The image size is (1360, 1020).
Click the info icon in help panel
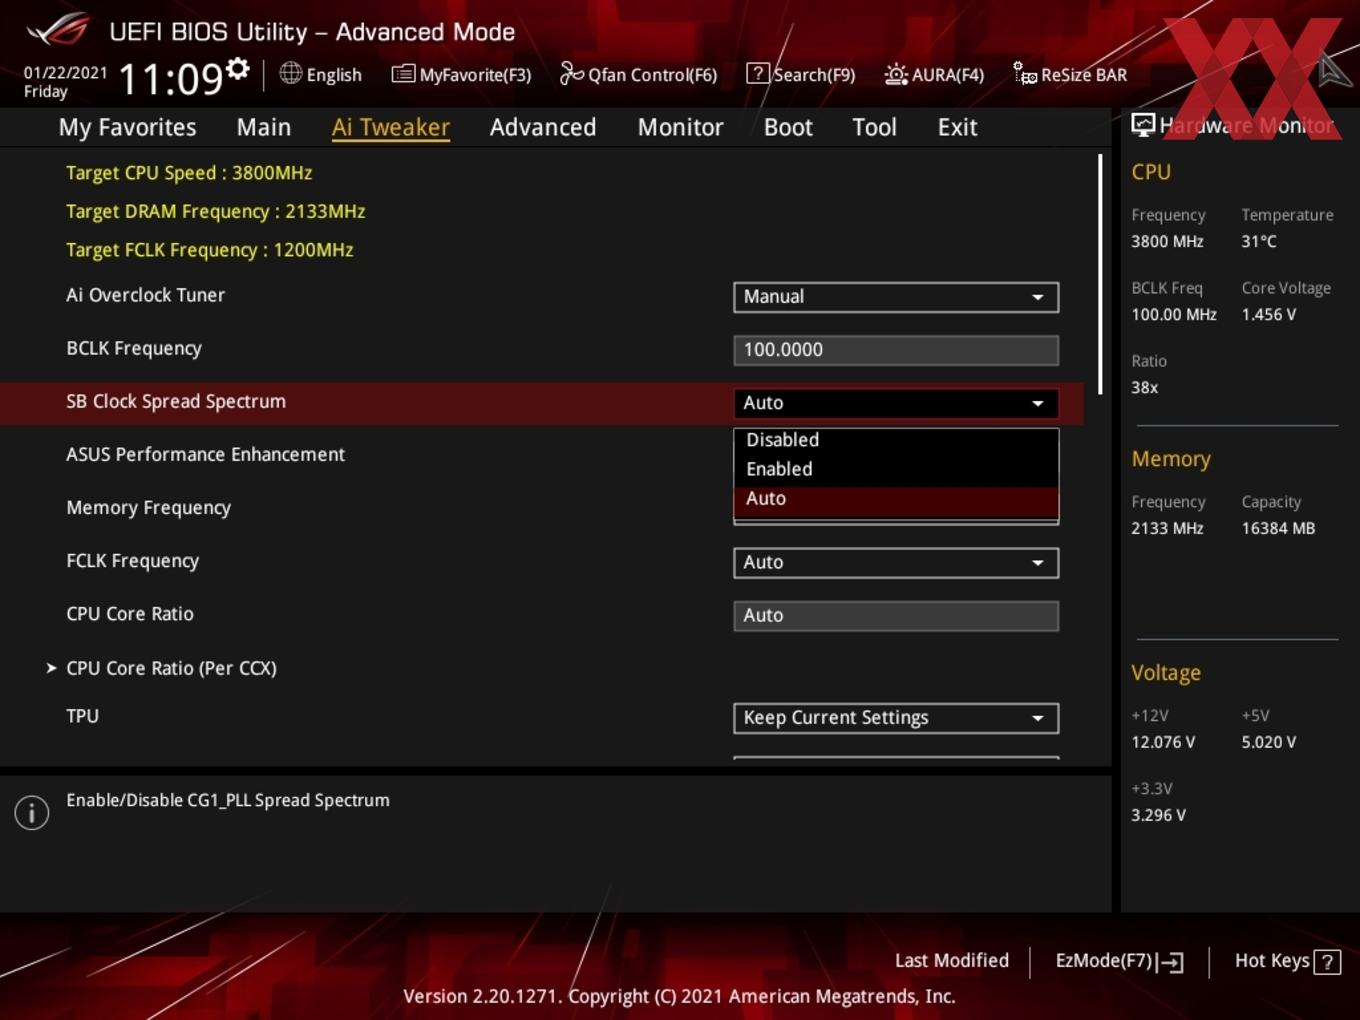click(x=32, y=813)
